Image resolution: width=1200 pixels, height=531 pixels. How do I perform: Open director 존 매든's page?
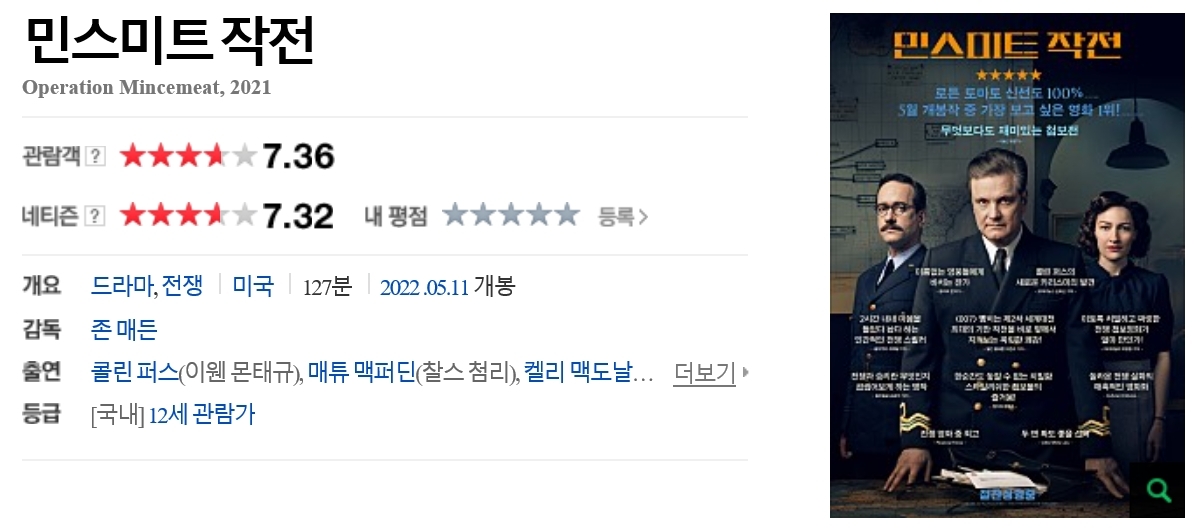click(x=124, y=329)
